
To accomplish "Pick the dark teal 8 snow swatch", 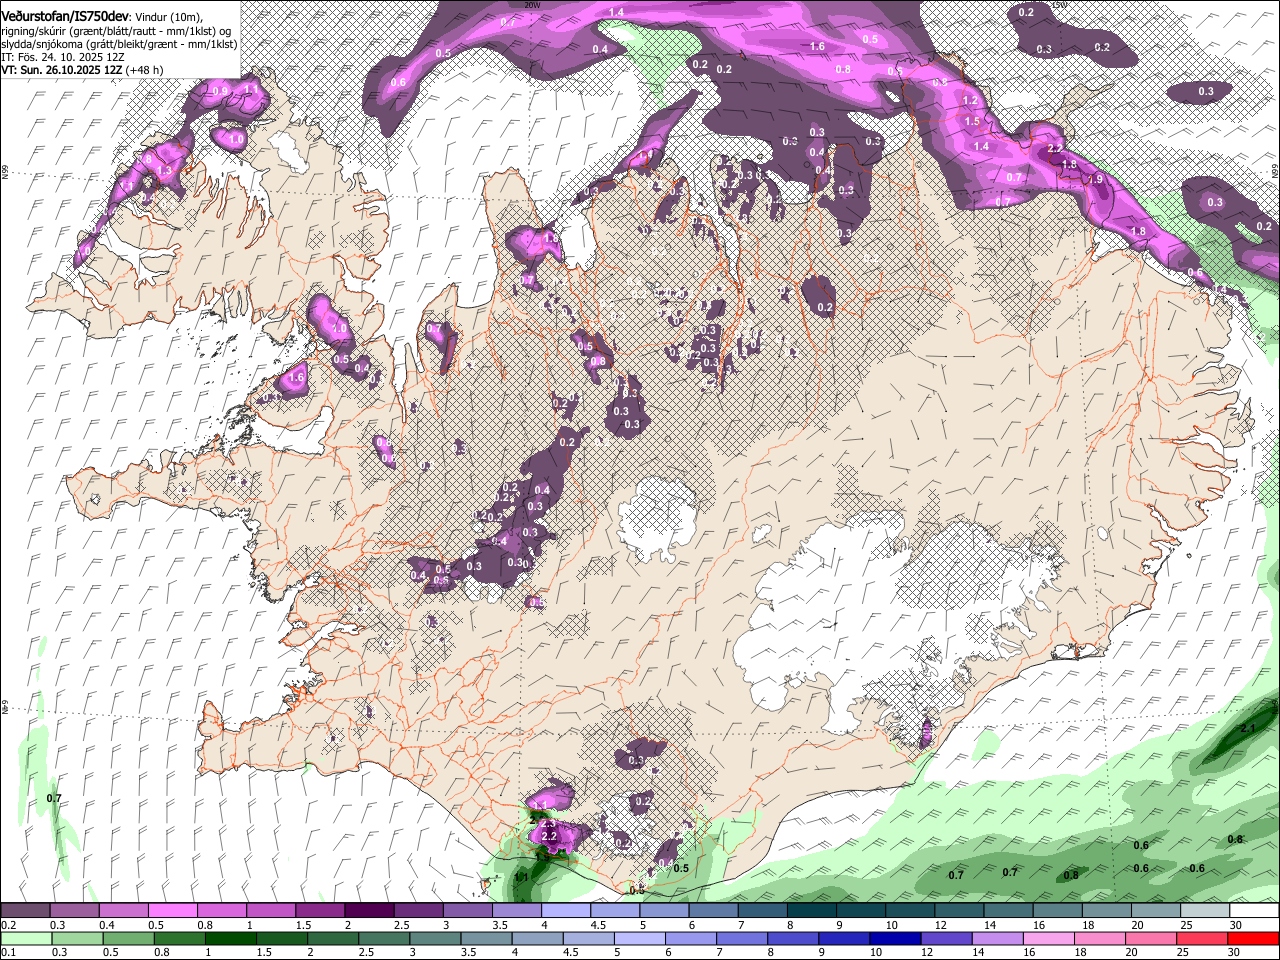I will [811, 911].
